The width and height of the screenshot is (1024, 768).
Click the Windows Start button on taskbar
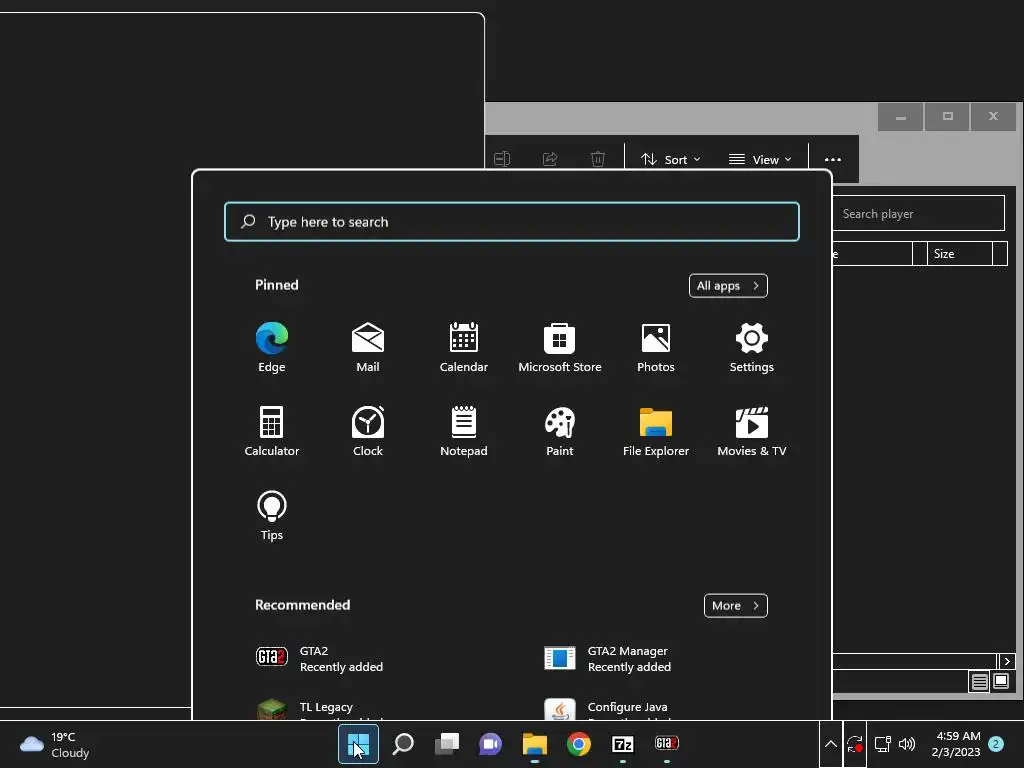pos(358,744)
